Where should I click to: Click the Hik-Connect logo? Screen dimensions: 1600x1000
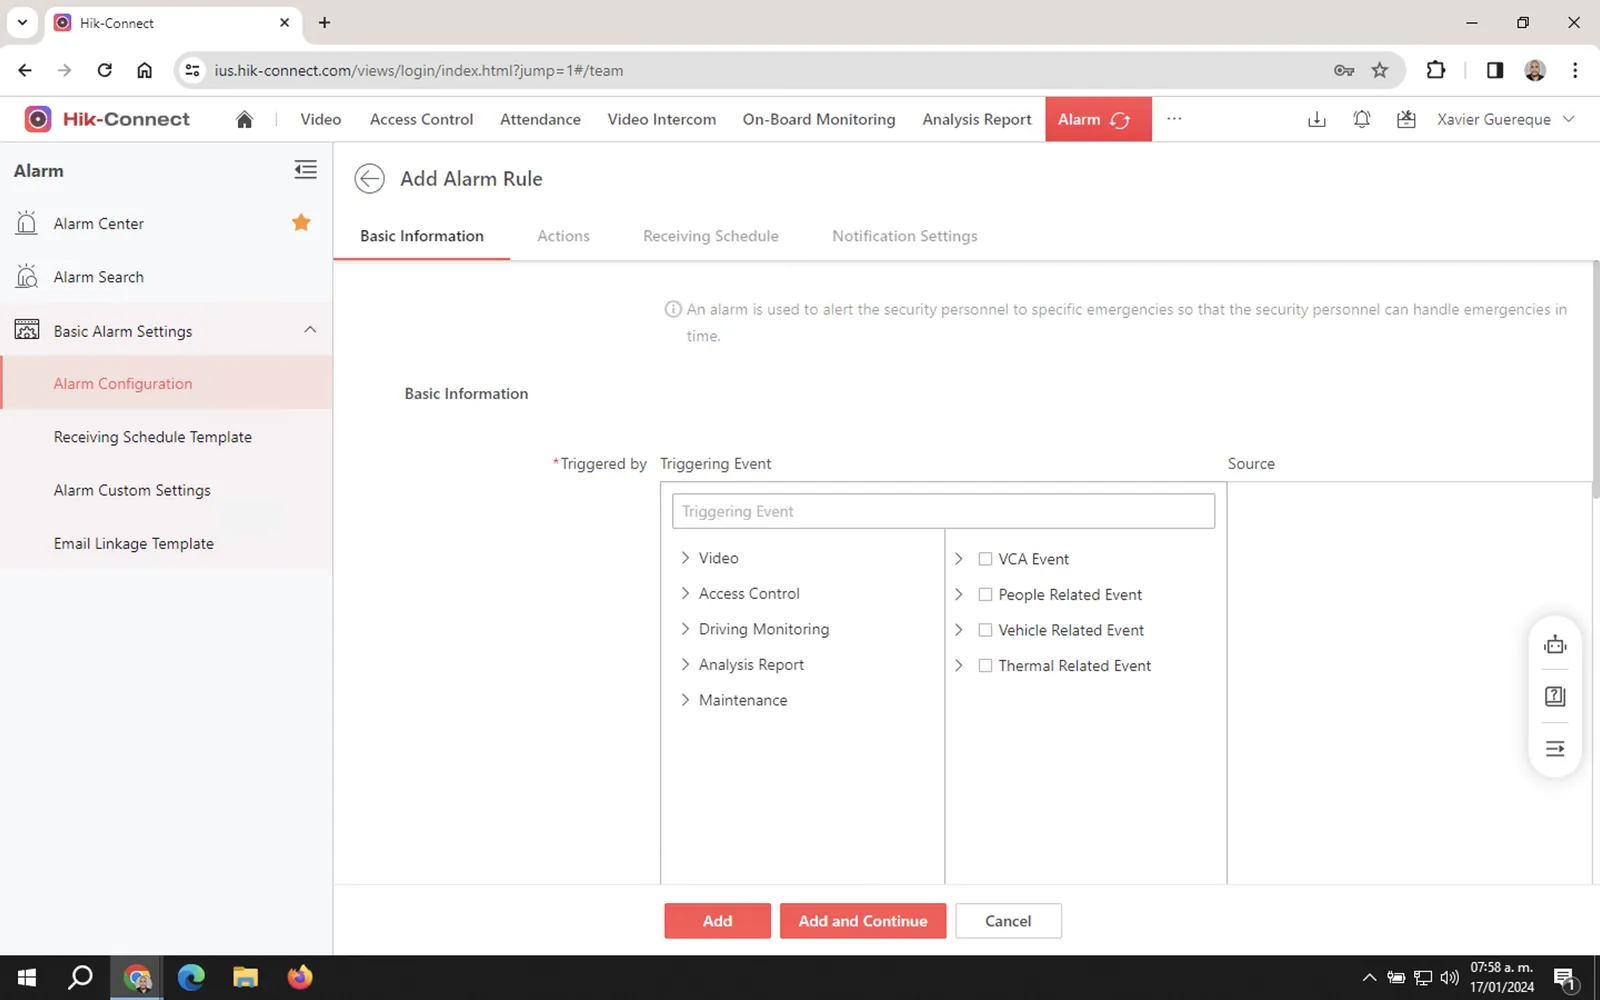click(x=107, y=119)
